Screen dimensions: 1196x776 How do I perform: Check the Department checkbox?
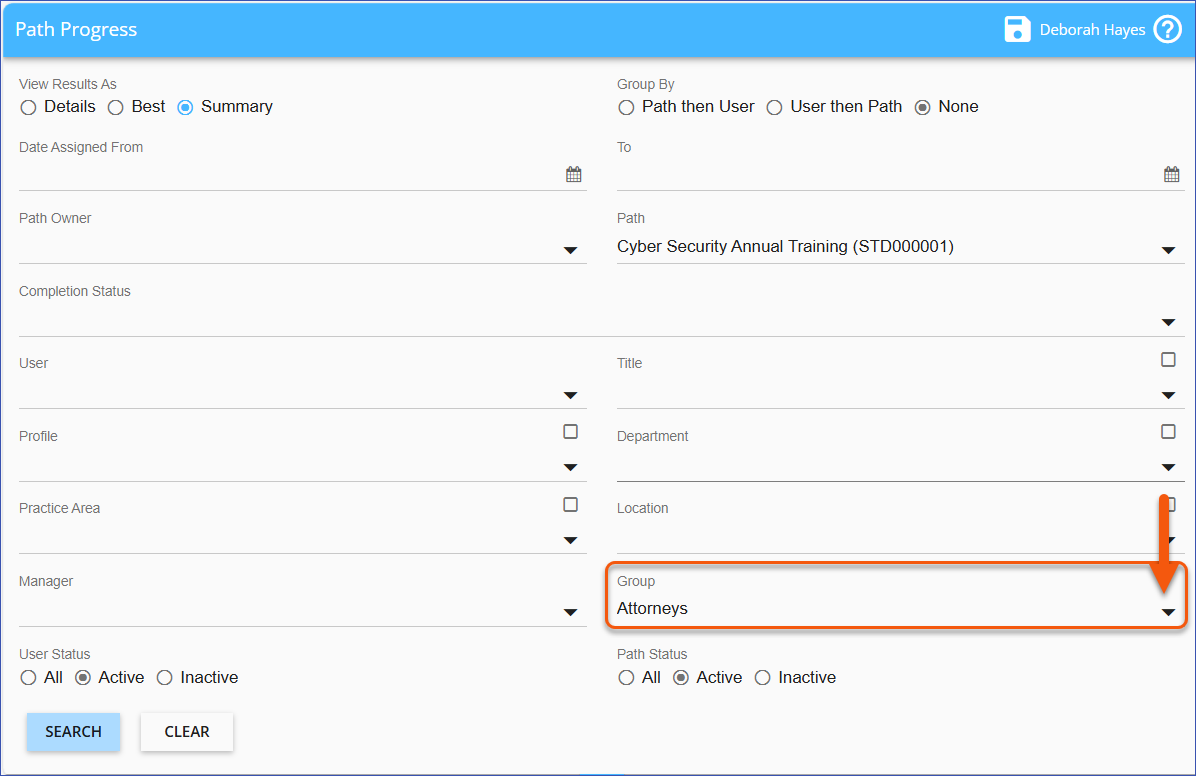1168,432
